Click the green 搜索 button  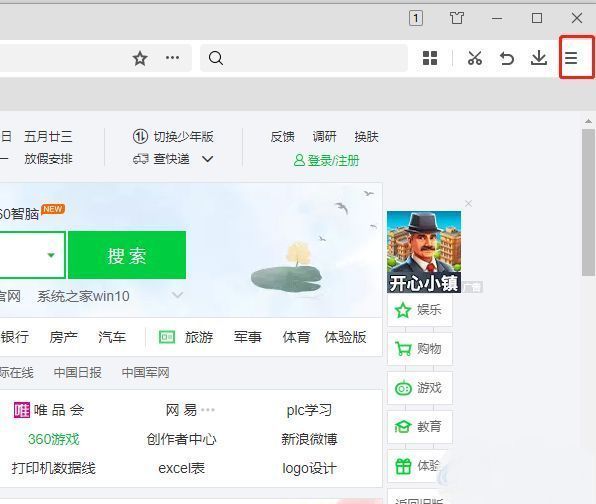tap(127, 255)
